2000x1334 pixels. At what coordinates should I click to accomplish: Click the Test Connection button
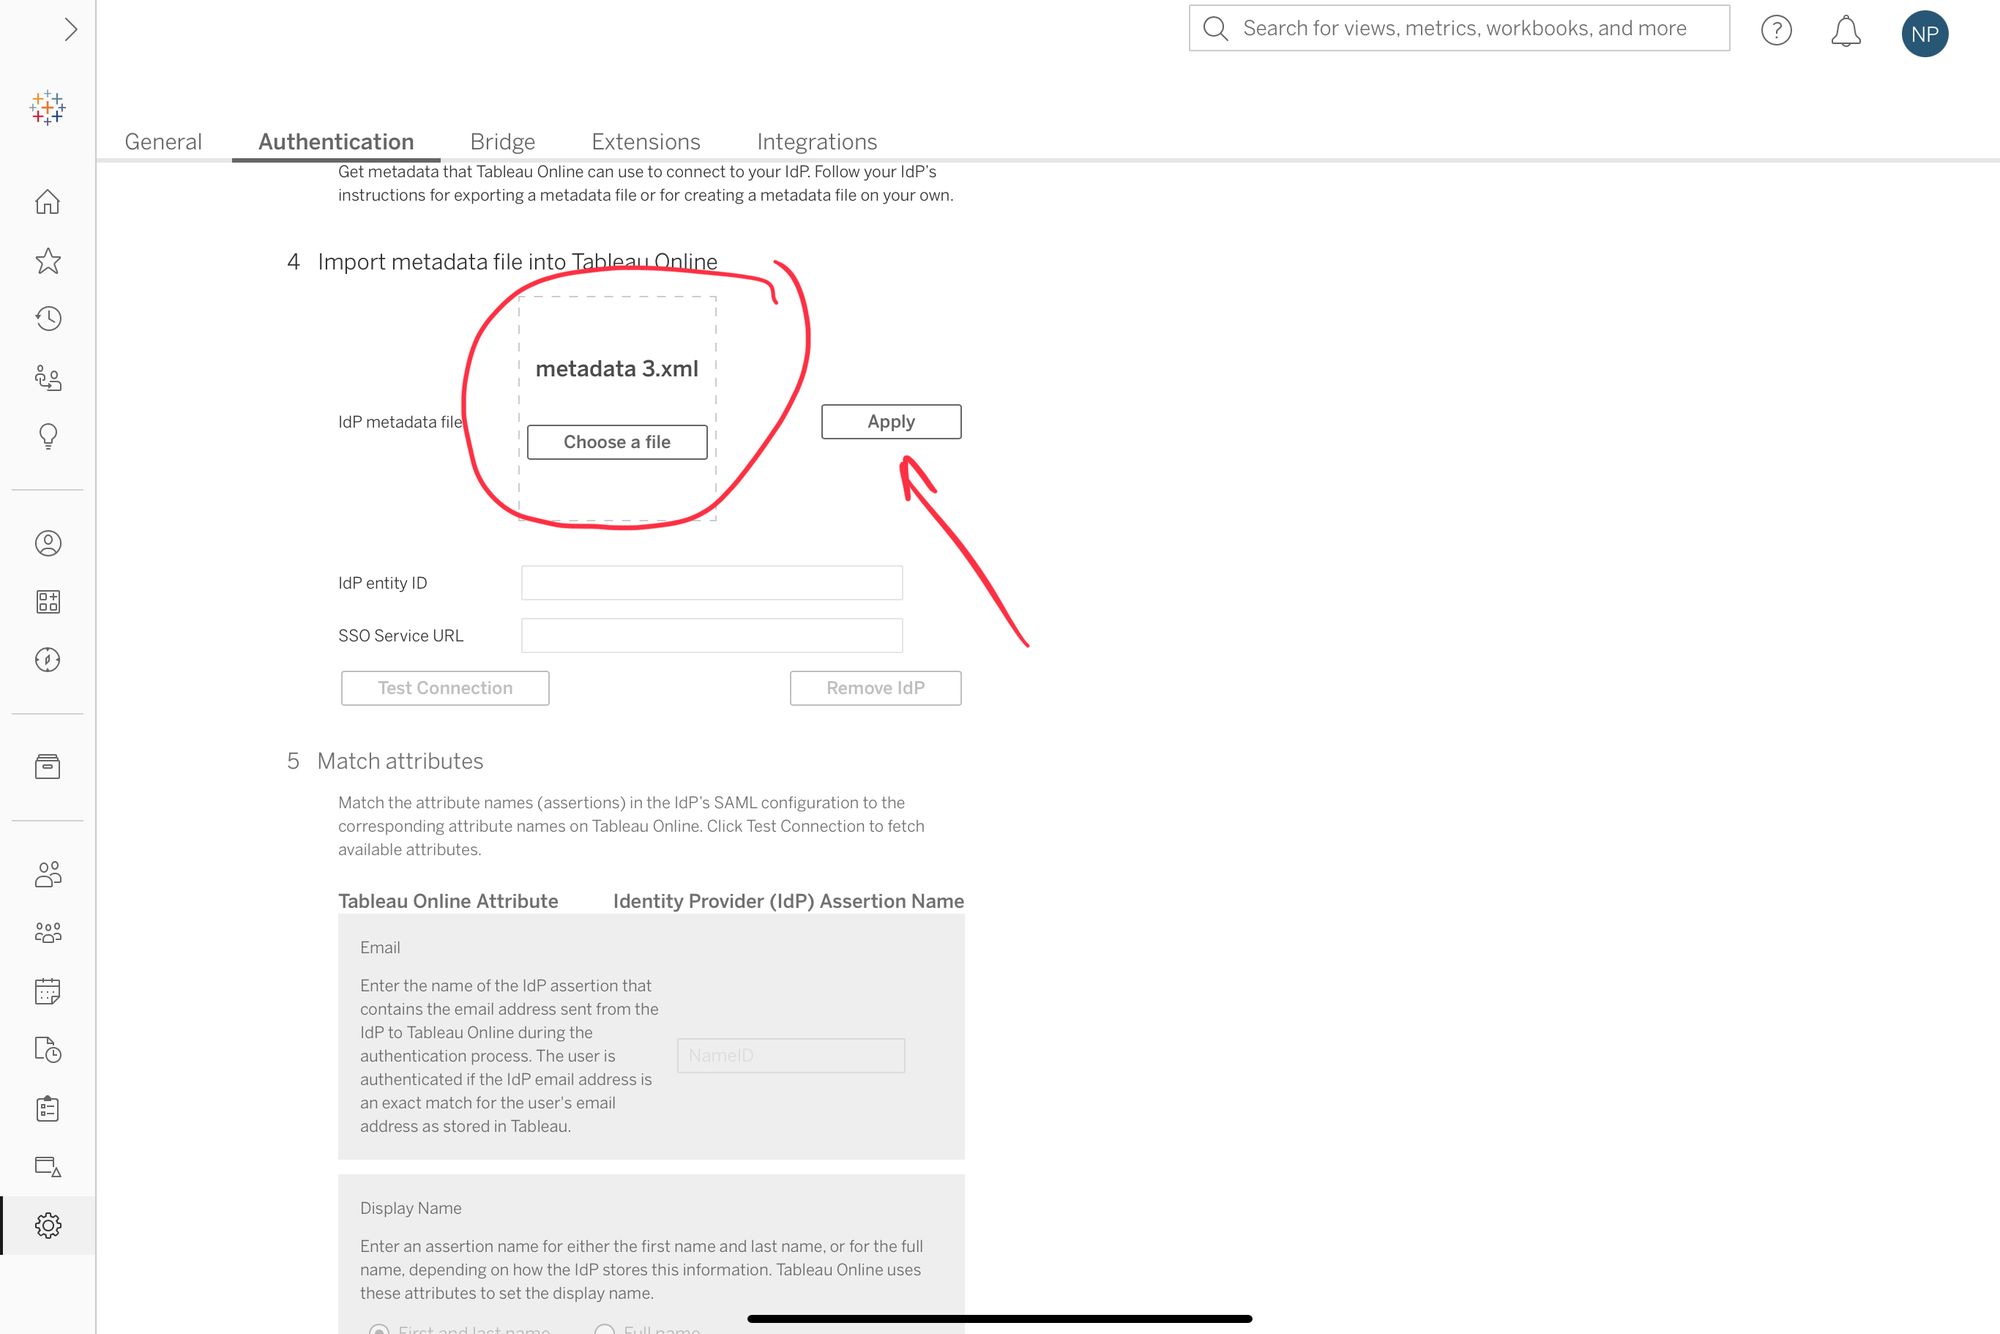tap(445, 688)
